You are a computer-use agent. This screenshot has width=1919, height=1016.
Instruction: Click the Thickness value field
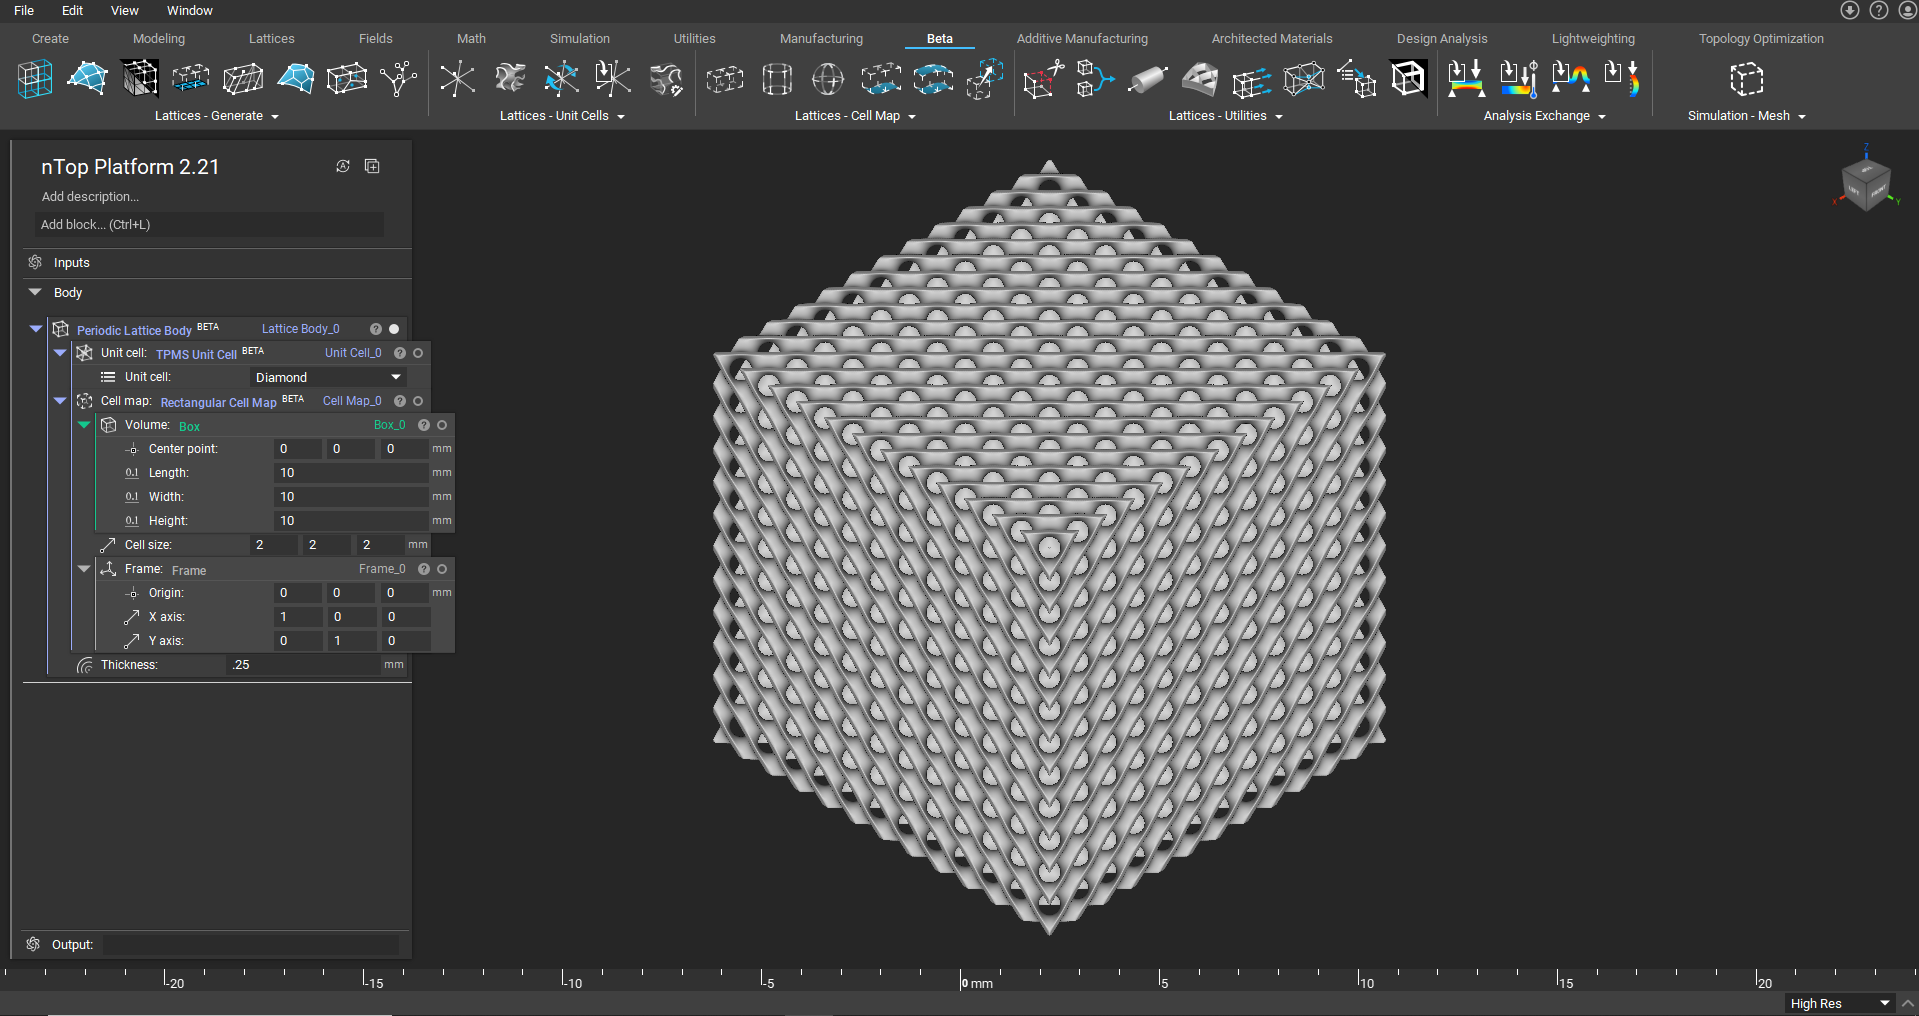304,665
